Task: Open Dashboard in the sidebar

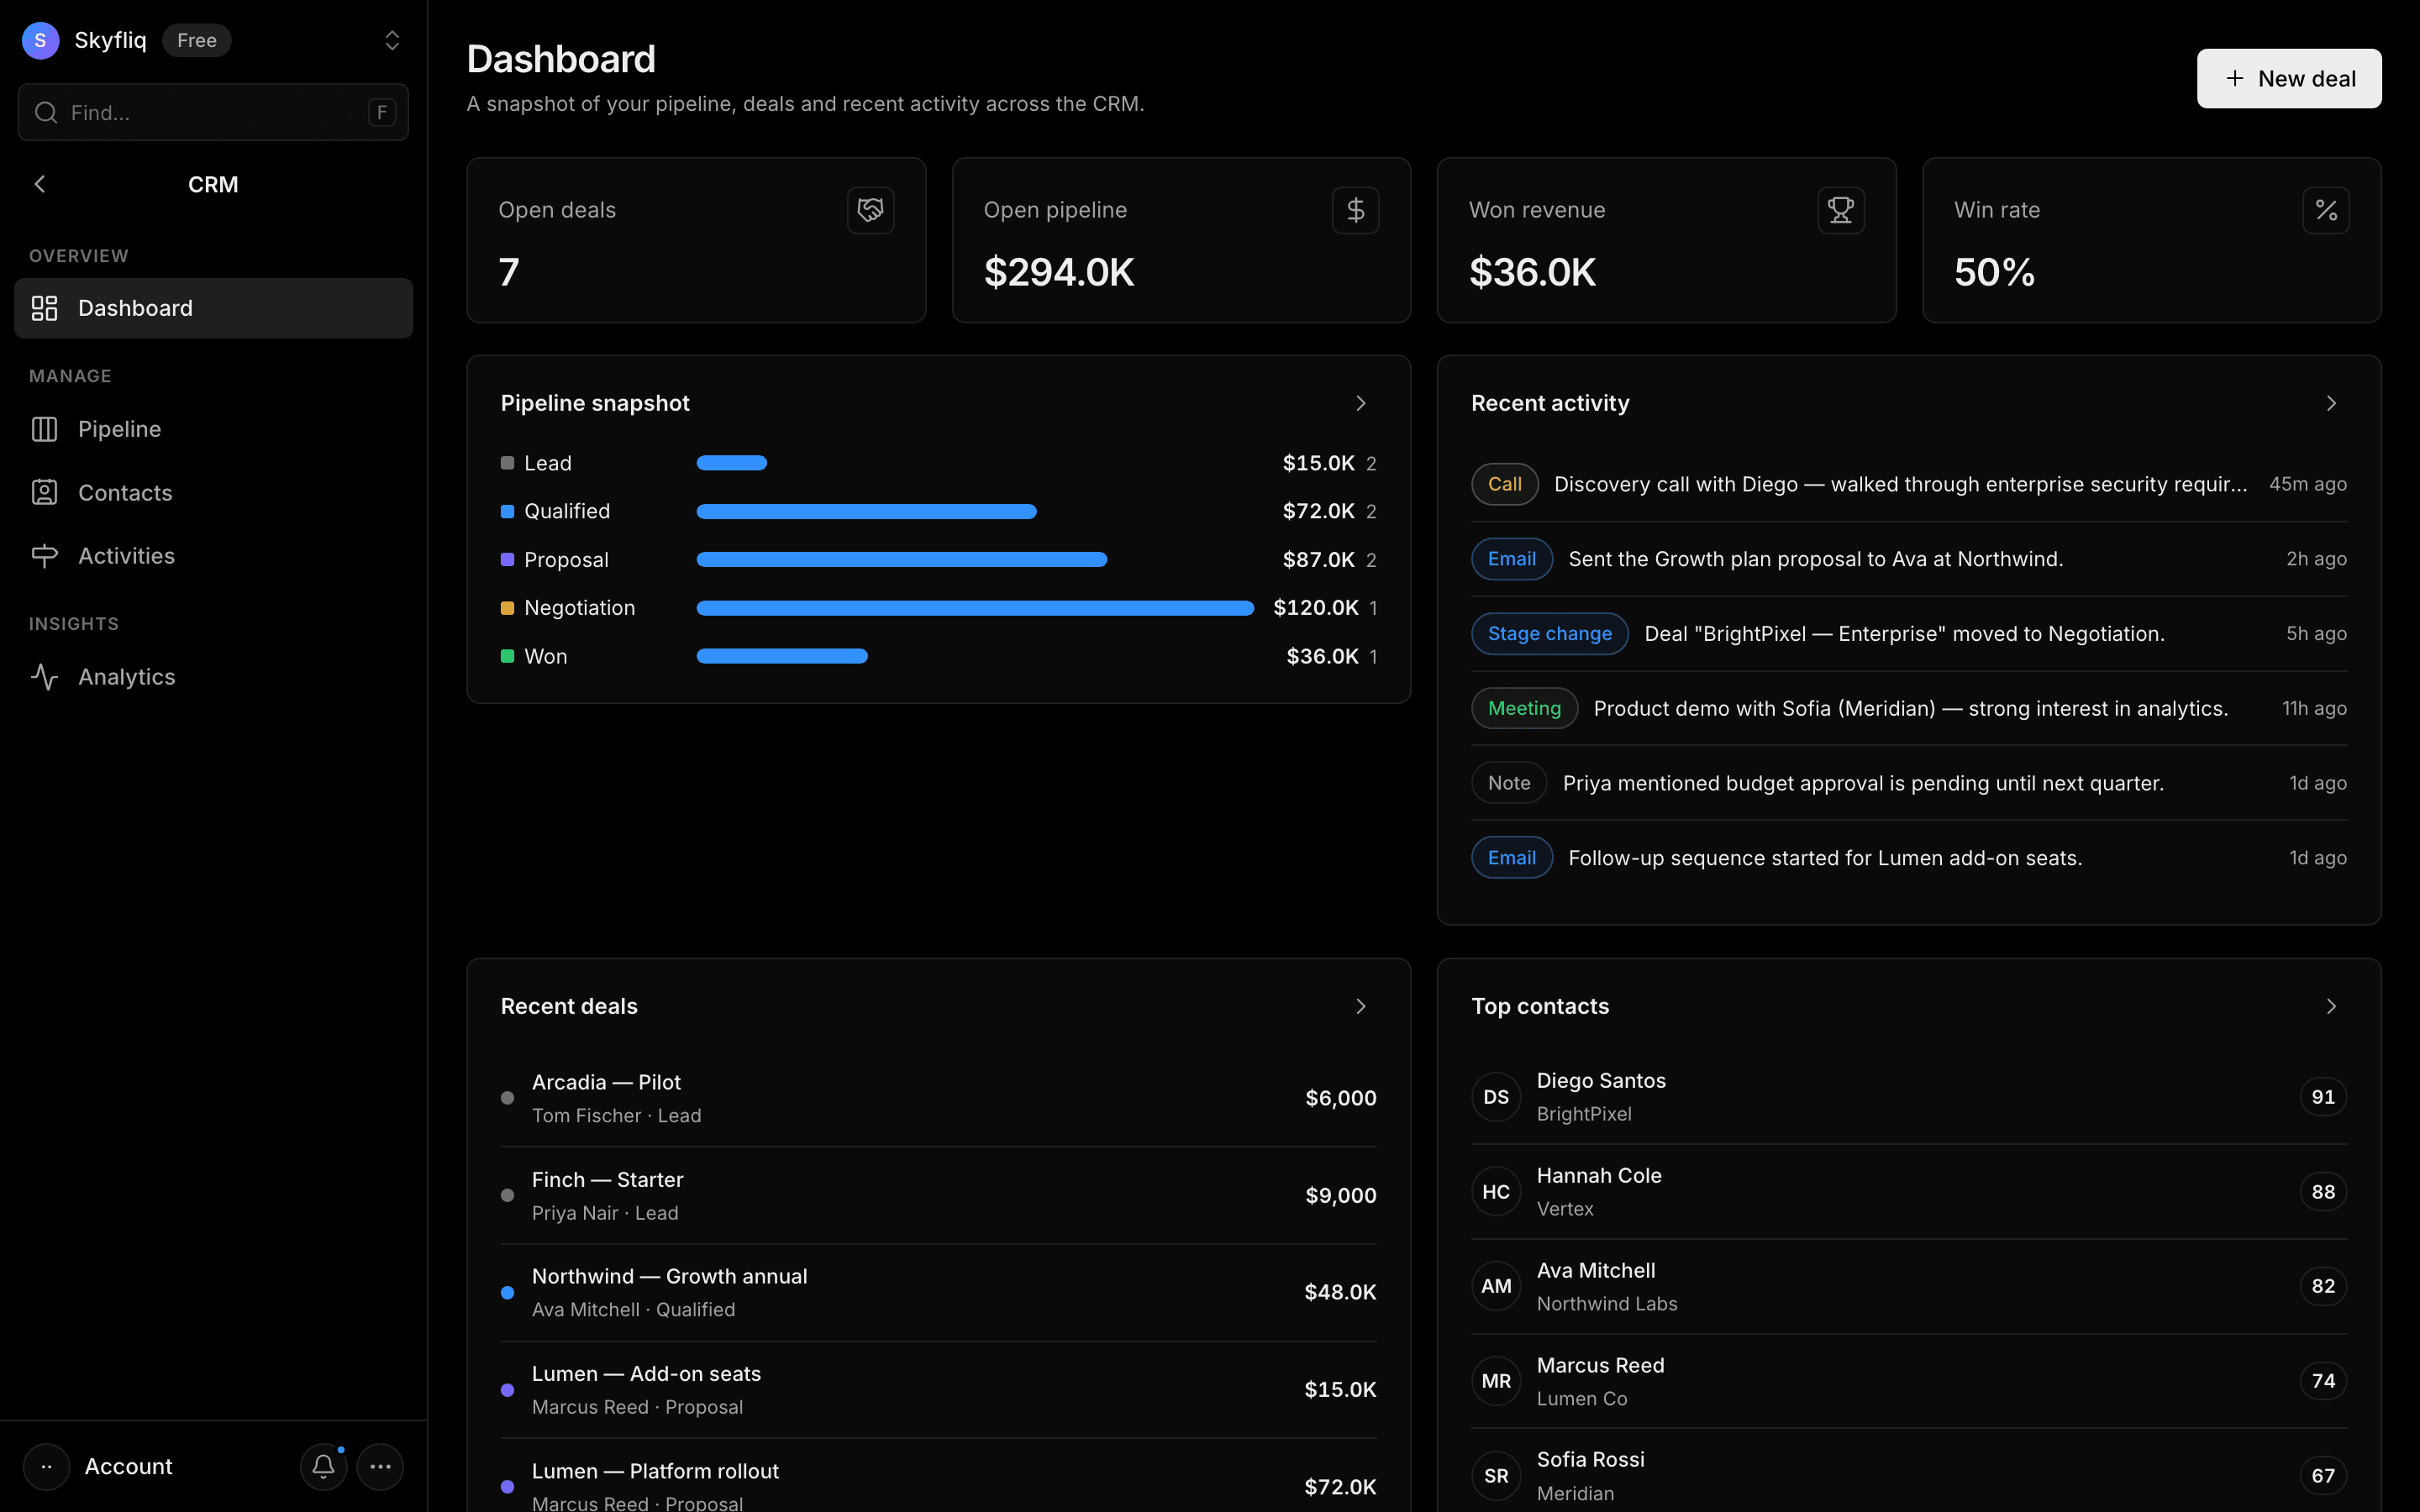Action: (x=213, y=308)
